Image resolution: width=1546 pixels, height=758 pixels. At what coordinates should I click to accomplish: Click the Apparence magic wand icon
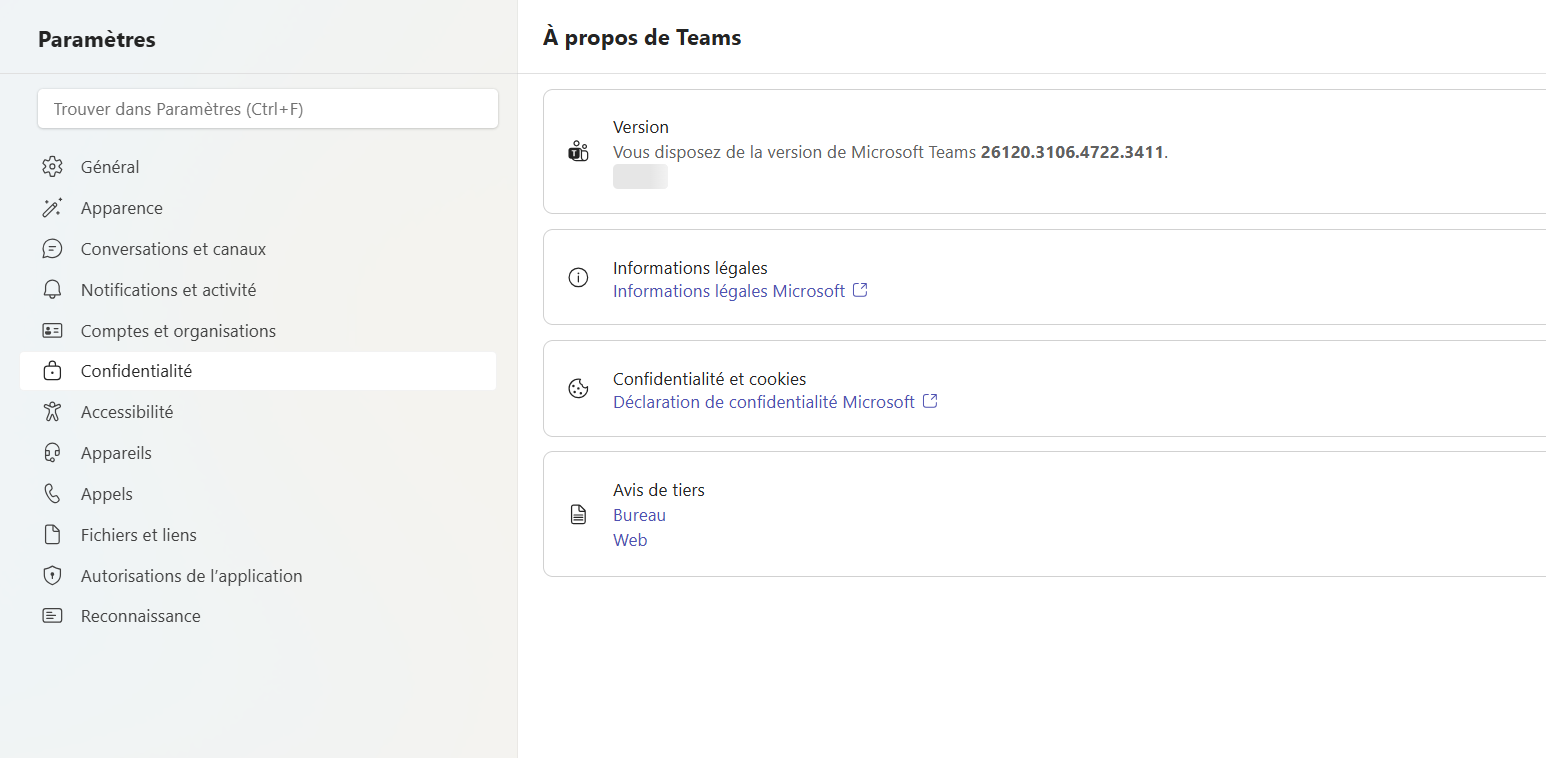52,208
